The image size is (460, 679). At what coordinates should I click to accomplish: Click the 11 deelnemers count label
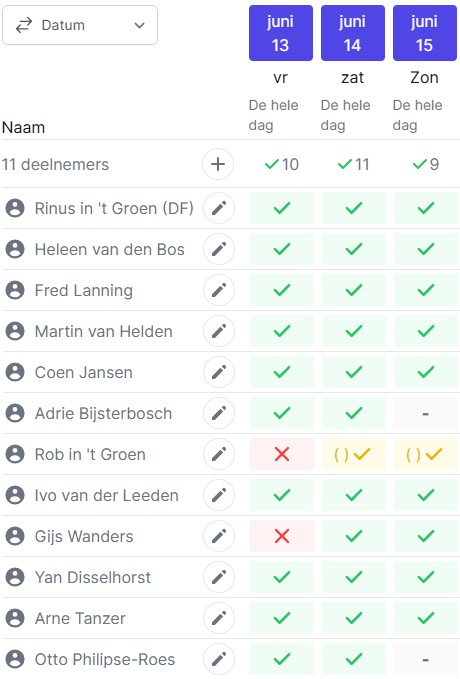(55, 165)
